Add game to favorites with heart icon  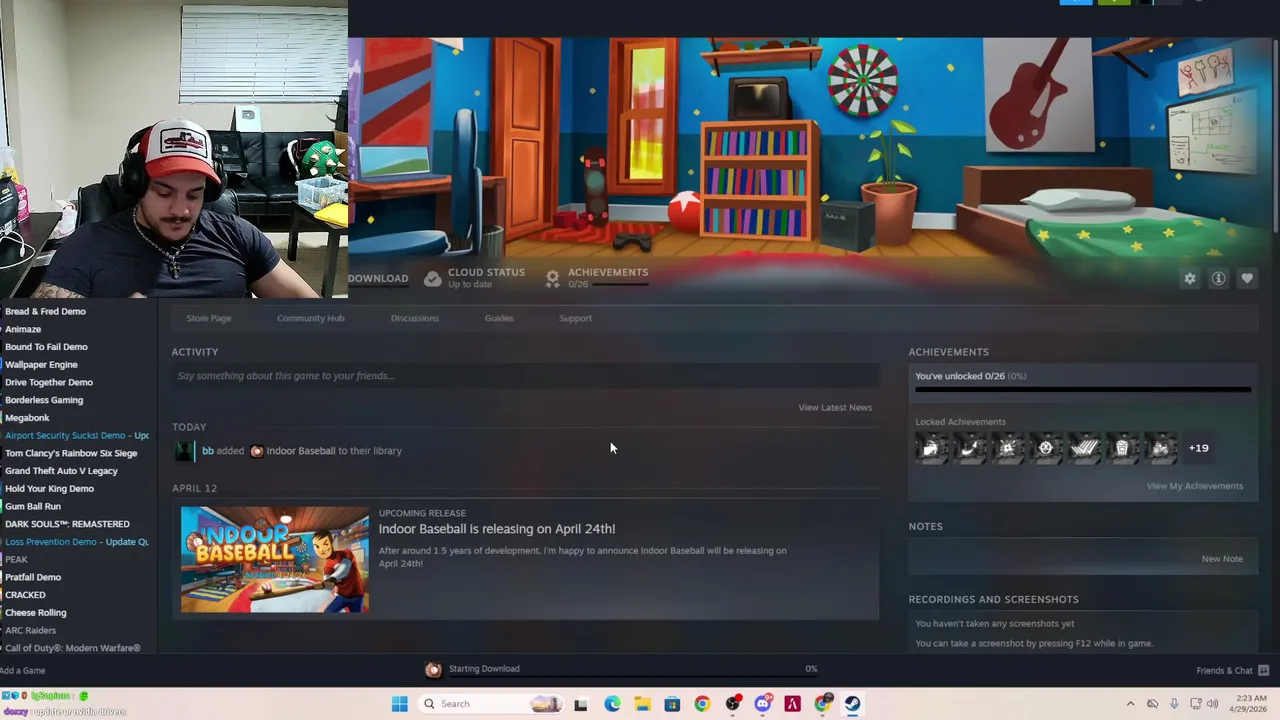1247,279
